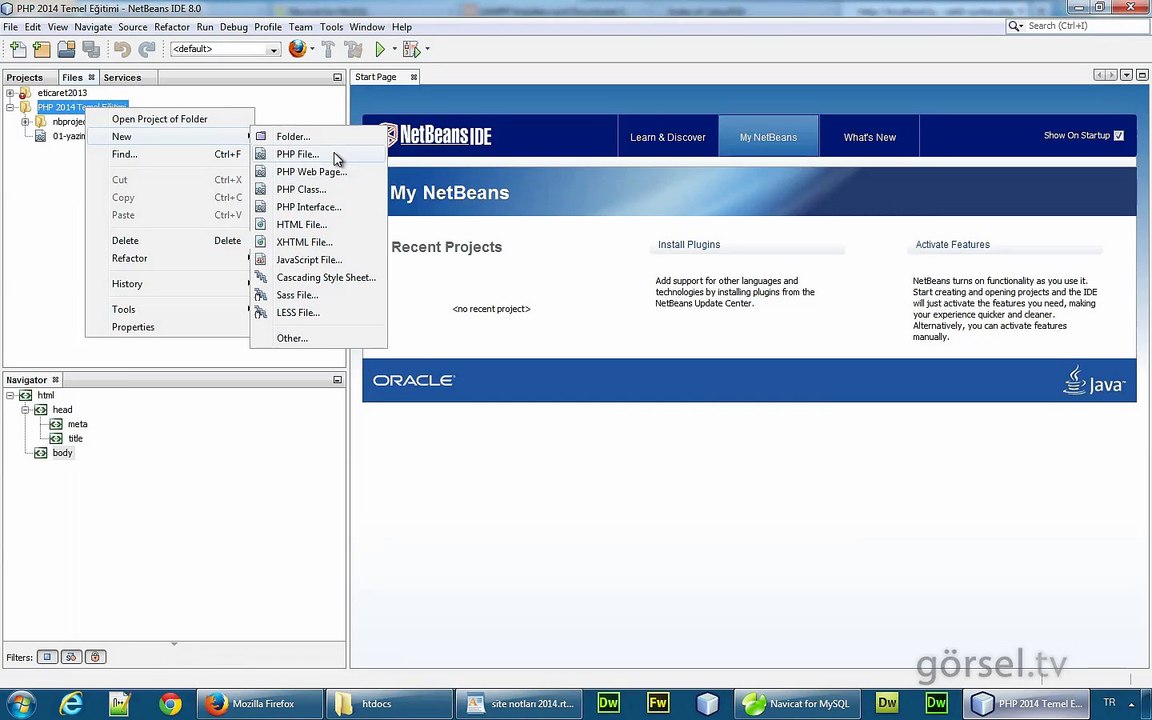This screenshot has height=720, width=1152.
Task: Click the Save All toolbar icon
Action: click(x=91, y=49)
